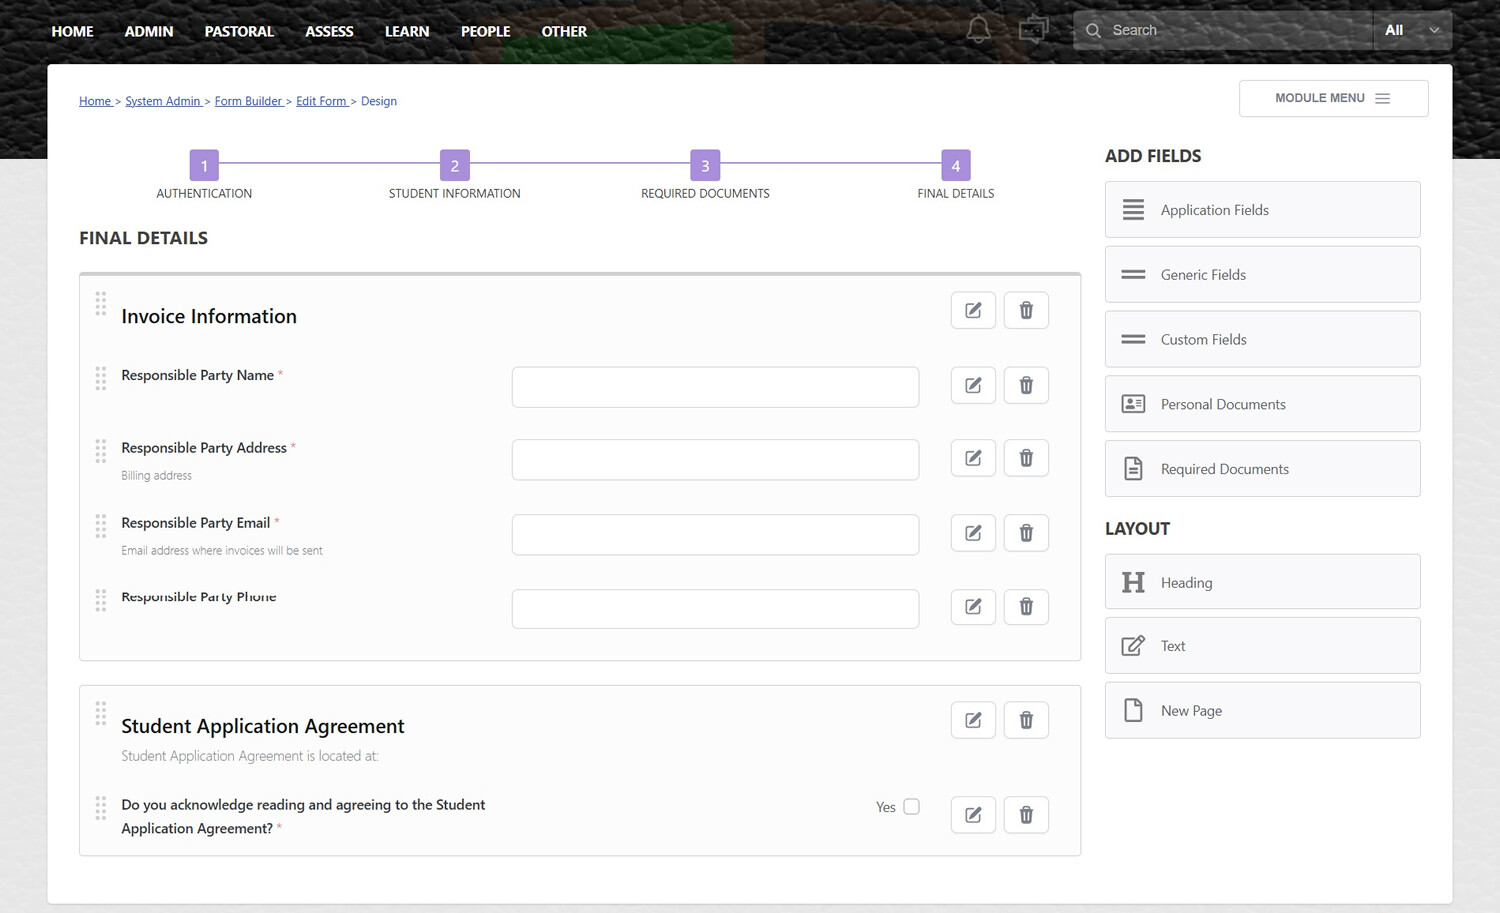Image resolution: width=1500 pixels, height=913 pixels.
Task: Expand Required Documents panel
Action: click(x=1262, y=468)
